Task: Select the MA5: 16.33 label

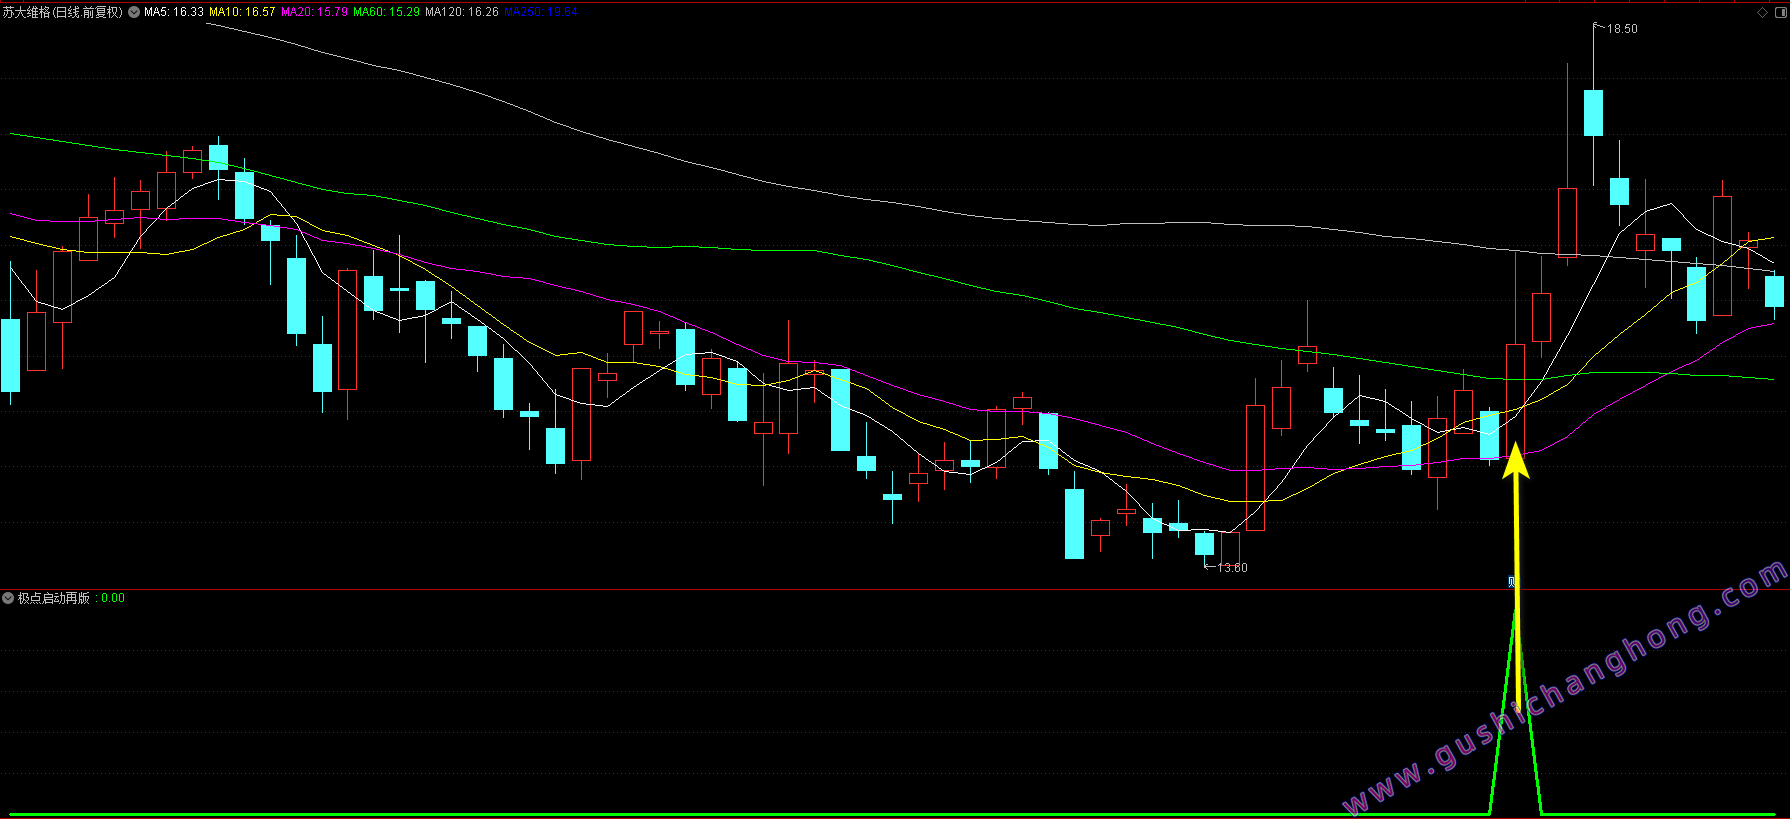Action: click(174, 12)
